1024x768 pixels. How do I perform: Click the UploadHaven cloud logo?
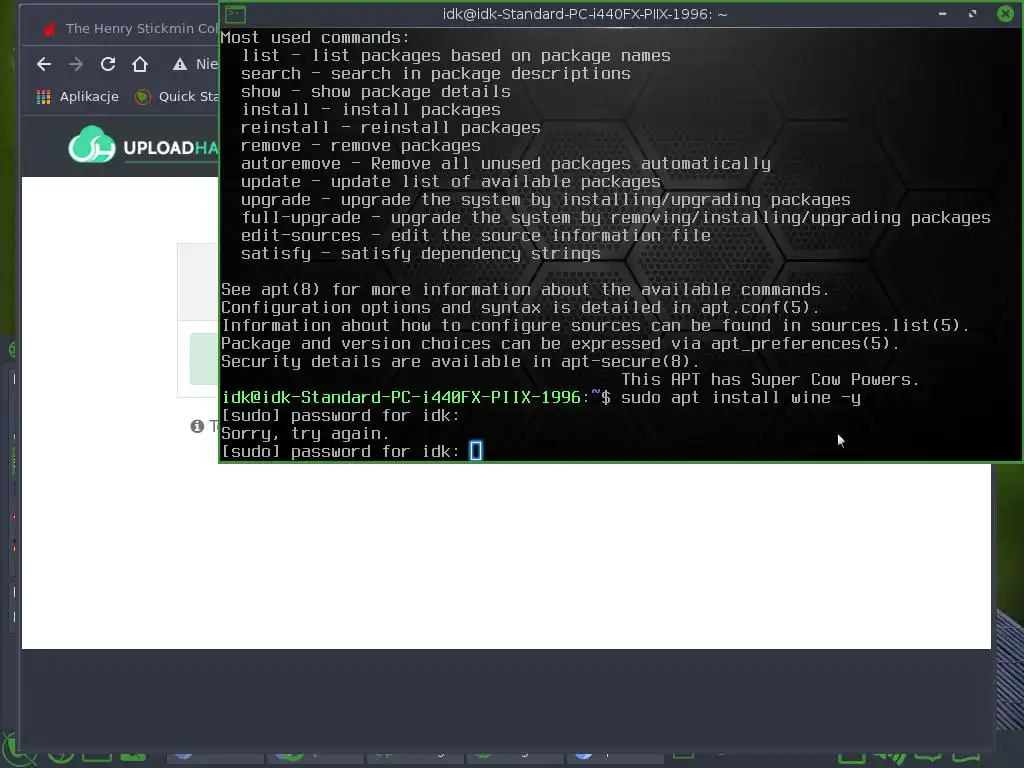91,144
